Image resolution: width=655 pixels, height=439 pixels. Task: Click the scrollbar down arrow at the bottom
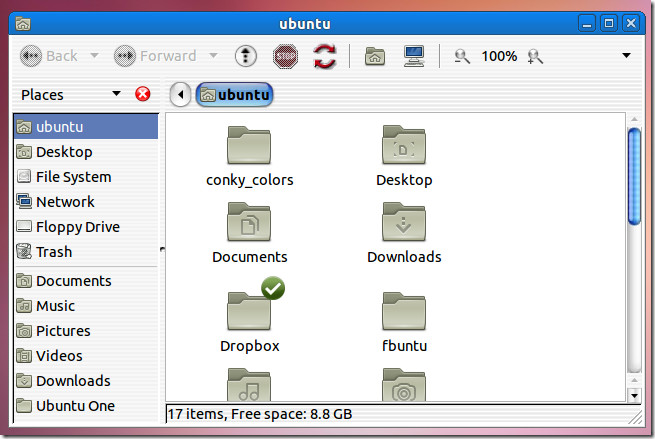[x=634, y=395]
